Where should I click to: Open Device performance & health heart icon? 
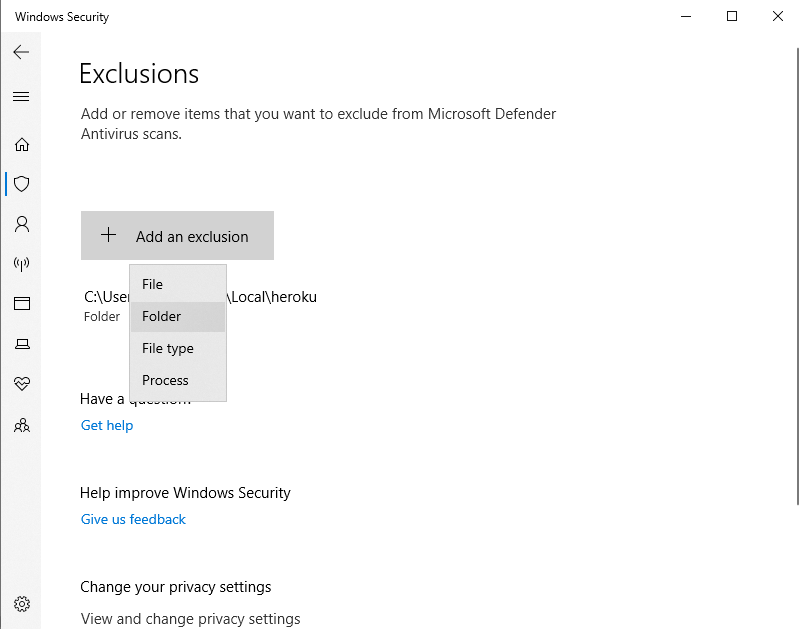(x=21, y=384)
